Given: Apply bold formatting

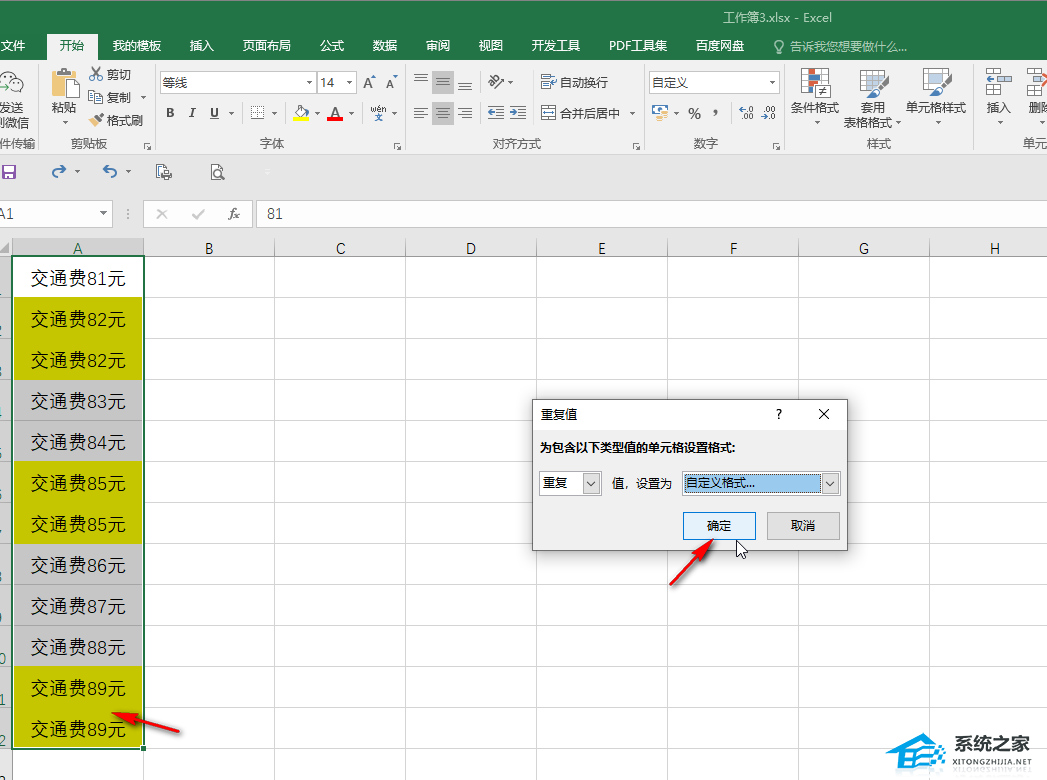Looking at the screenshot, I should click(170, 113).
